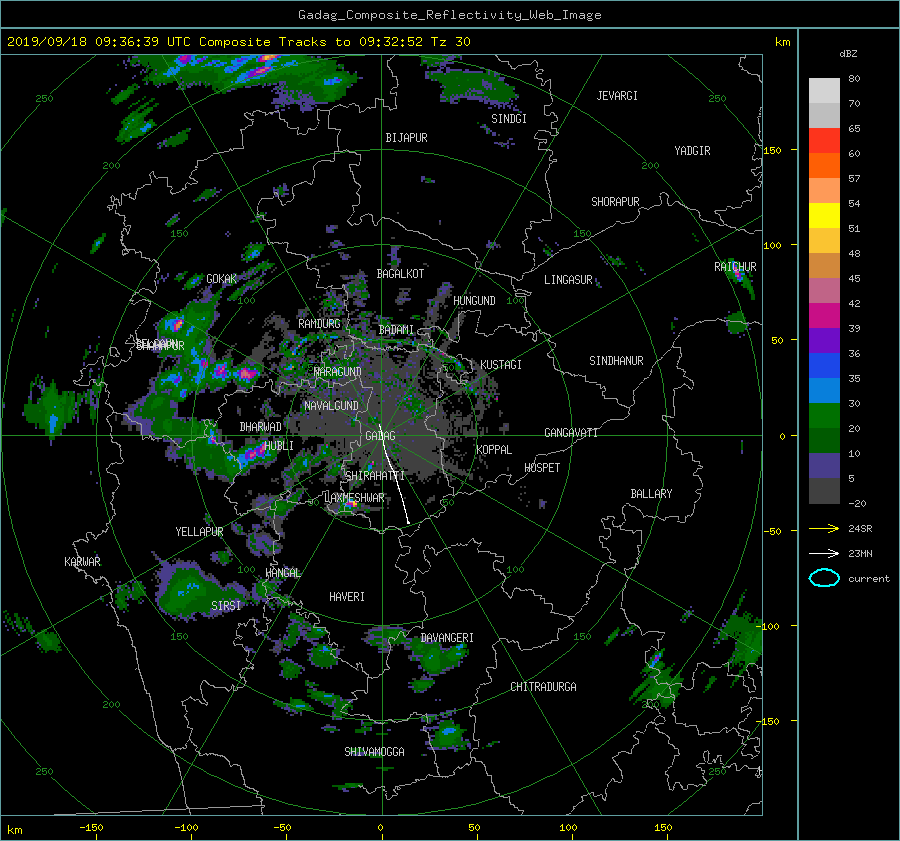900x841 pixels.
Task: Click the SINDHANUR city label
Action: tap(616, 361)
